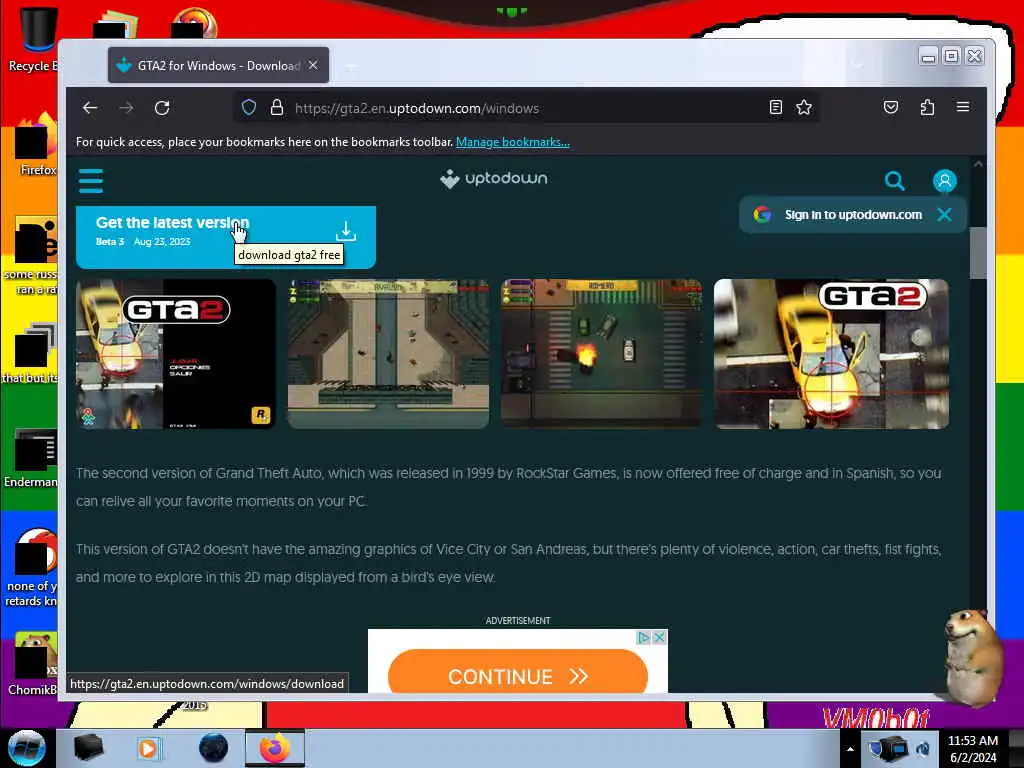Select the Enderman desktop icon
The image size is (1024, 768).
[31, 458]
